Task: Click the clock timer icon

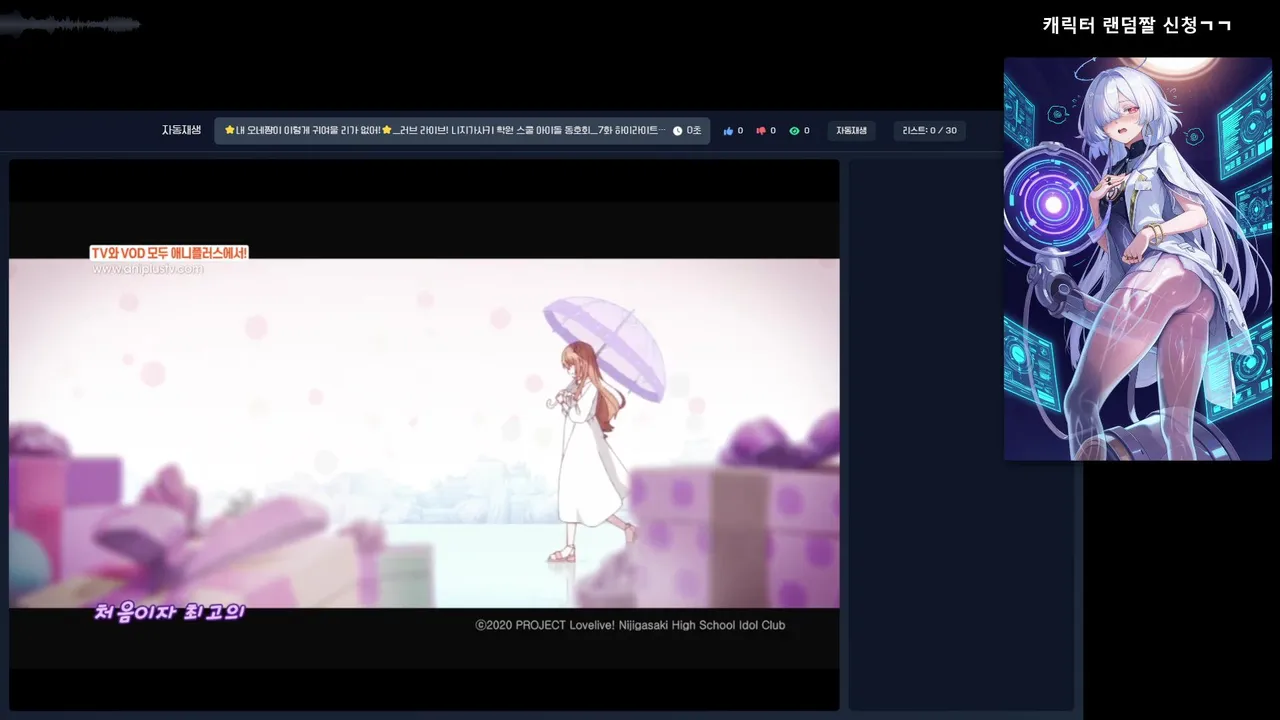Action: pos(677,131)
